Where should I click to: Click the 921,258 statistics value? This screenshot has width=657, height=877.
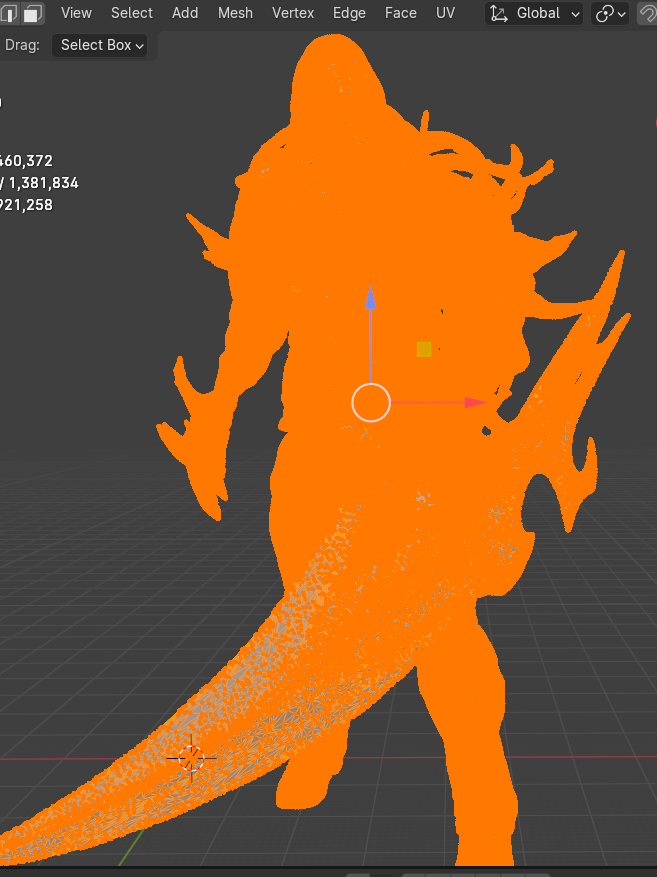tap(26, 205)
